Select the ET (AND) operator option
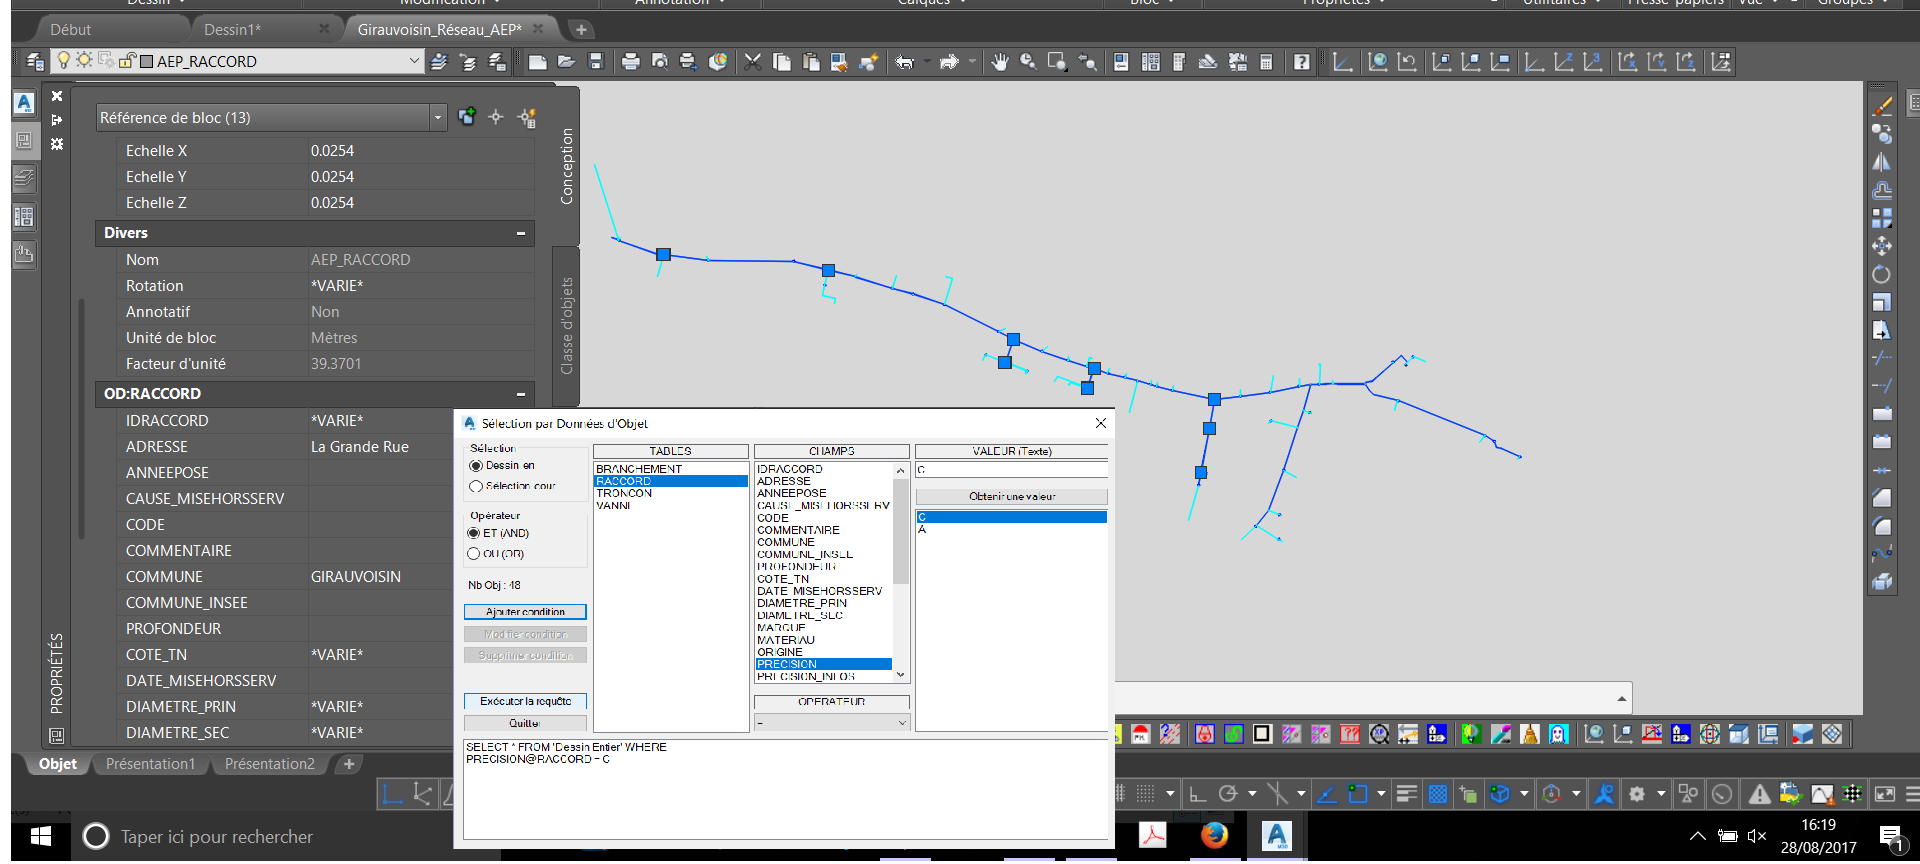 pos(474,533)
